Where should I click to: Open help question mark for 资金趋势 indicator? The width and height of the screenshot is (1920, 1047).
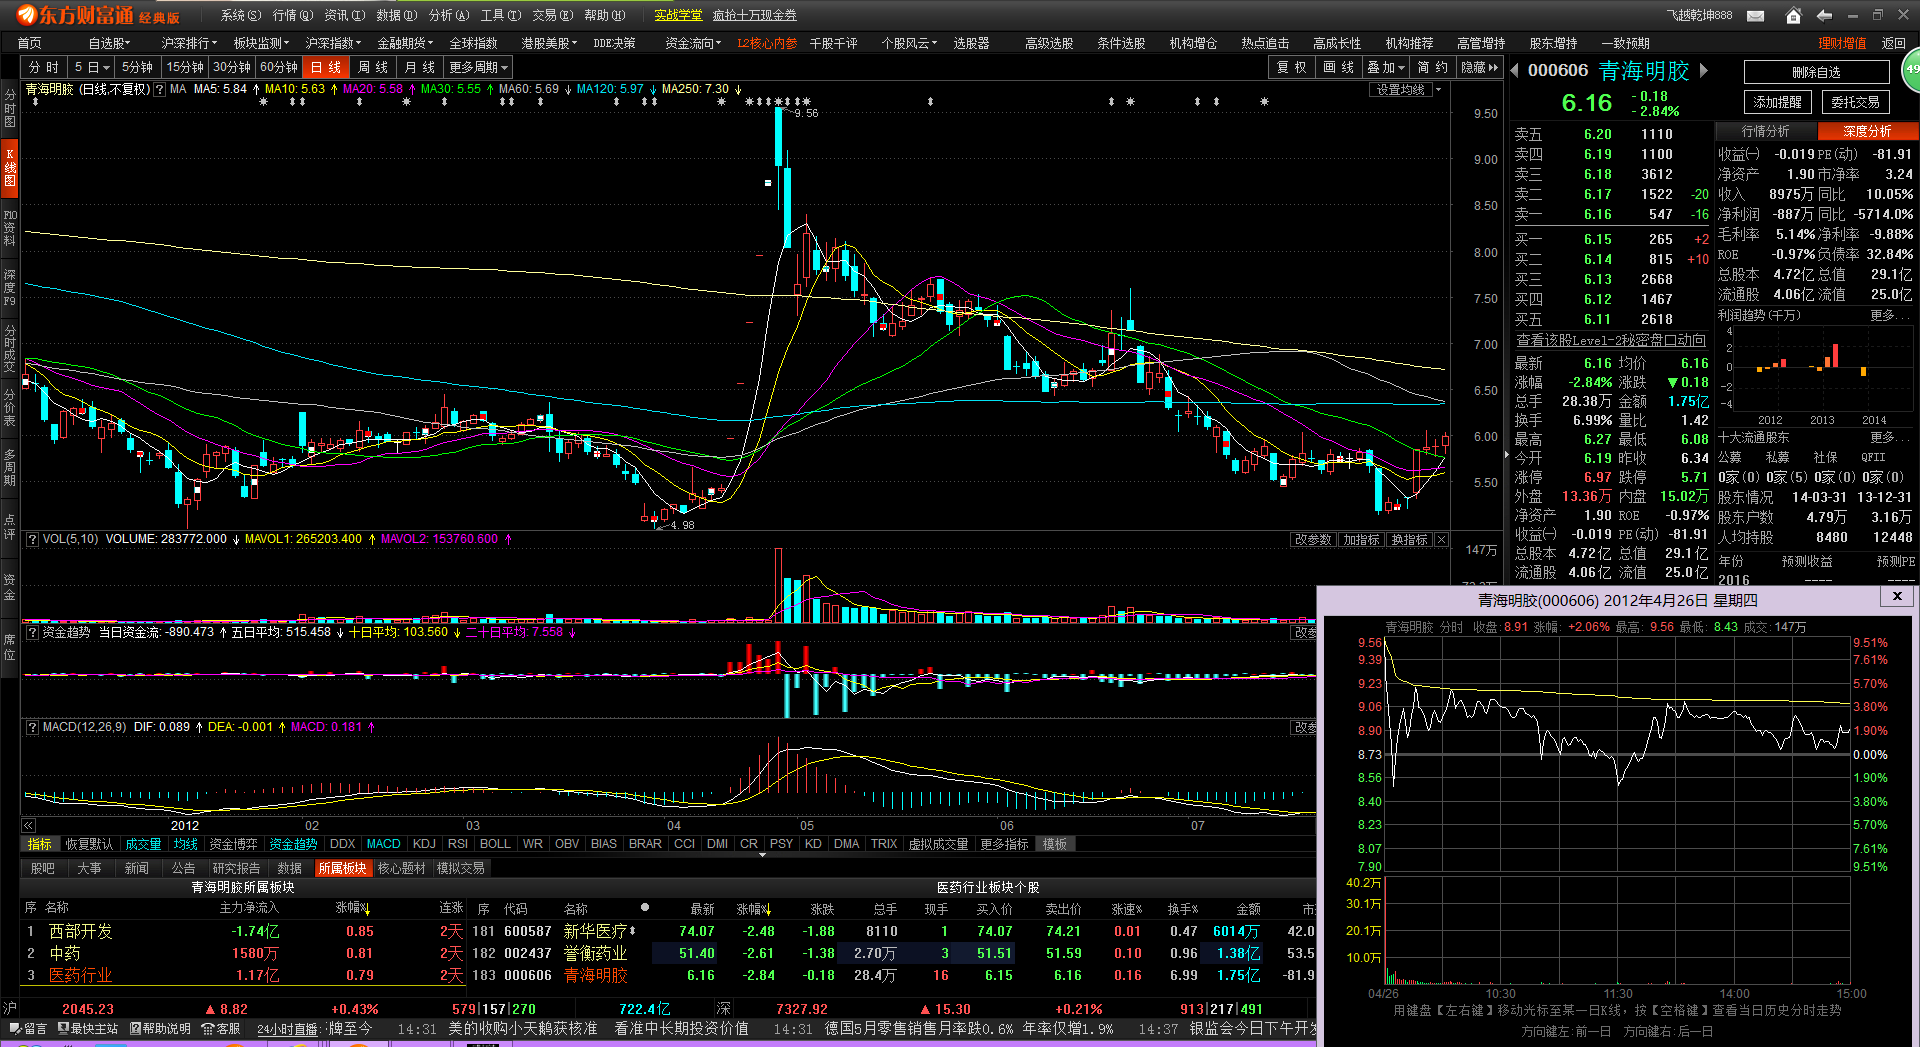pos(32,632)
